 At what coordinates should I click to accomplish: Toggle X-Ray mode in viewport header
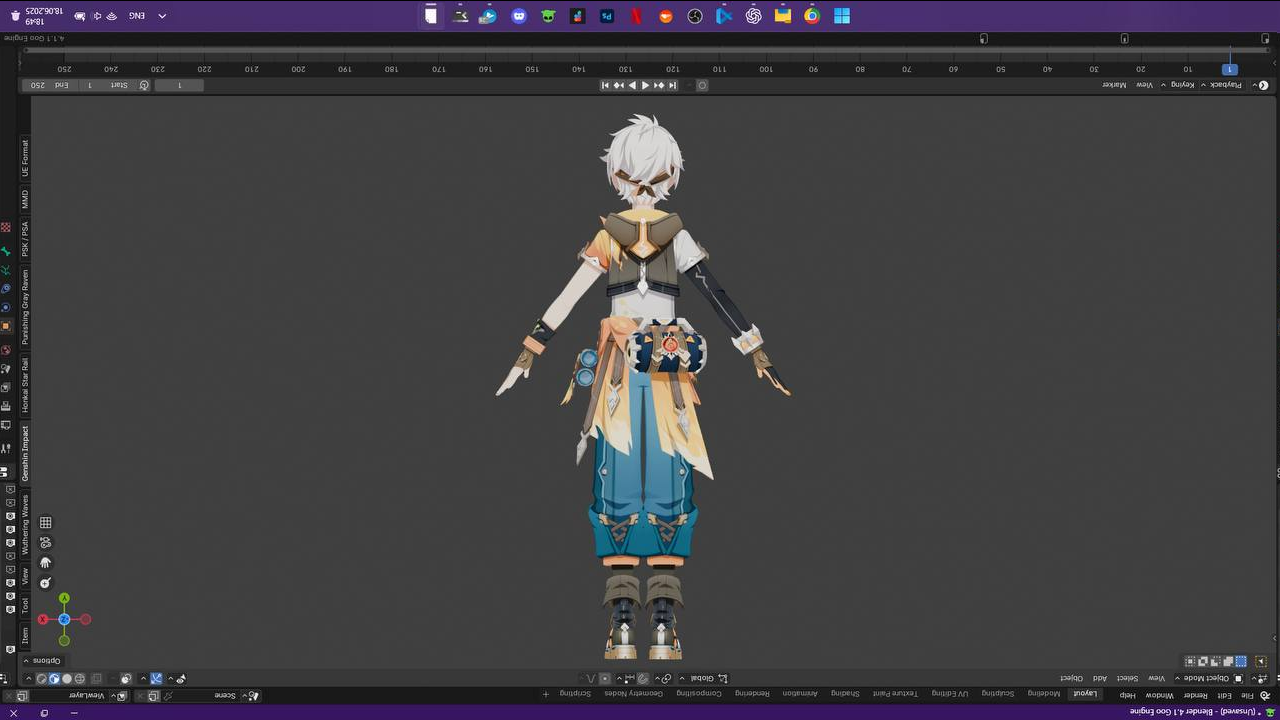click(x=96, y=679)
